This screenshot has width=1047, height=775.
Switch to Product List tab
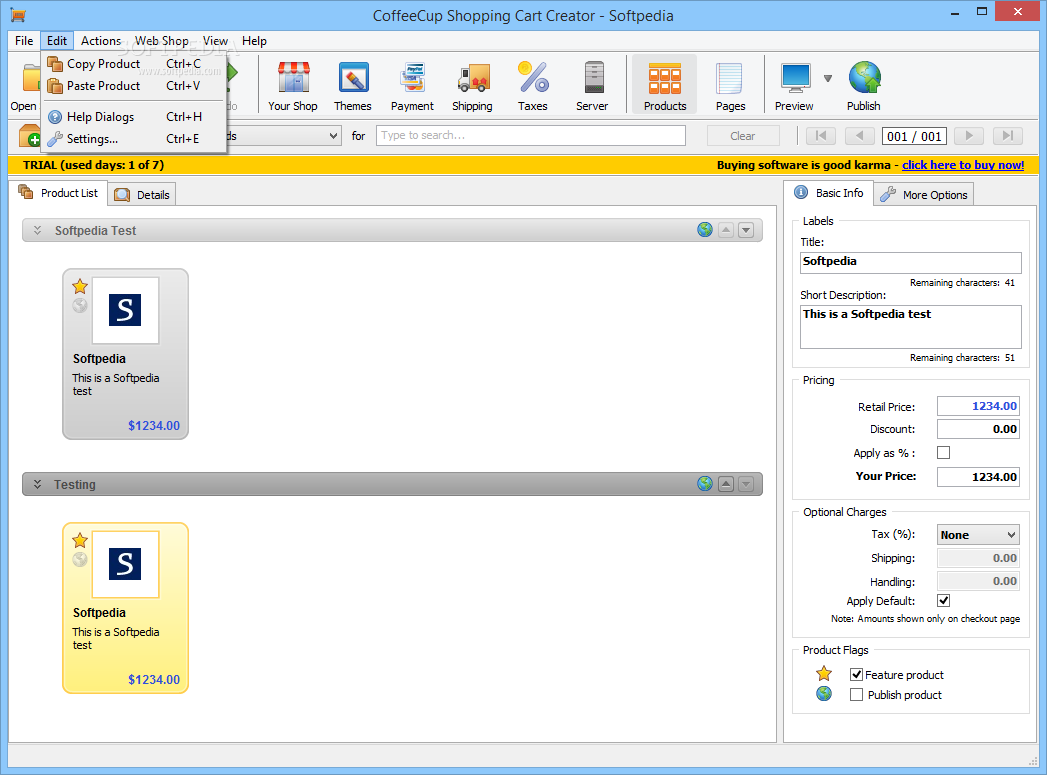[x=58, y=193]
